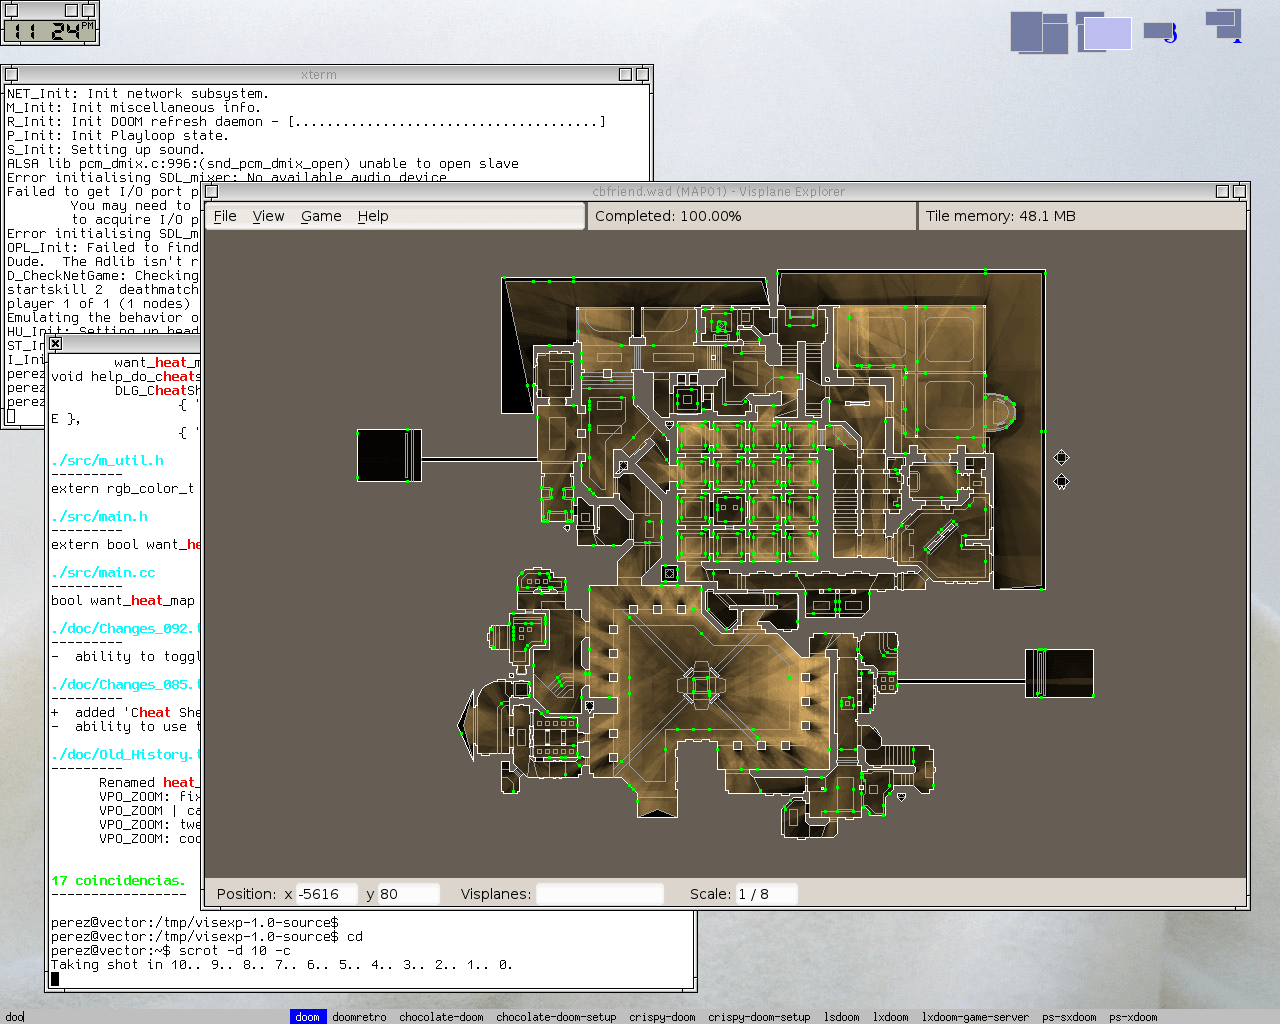Select the highlighted 'doom' launcher entry

click(308, 1017)
